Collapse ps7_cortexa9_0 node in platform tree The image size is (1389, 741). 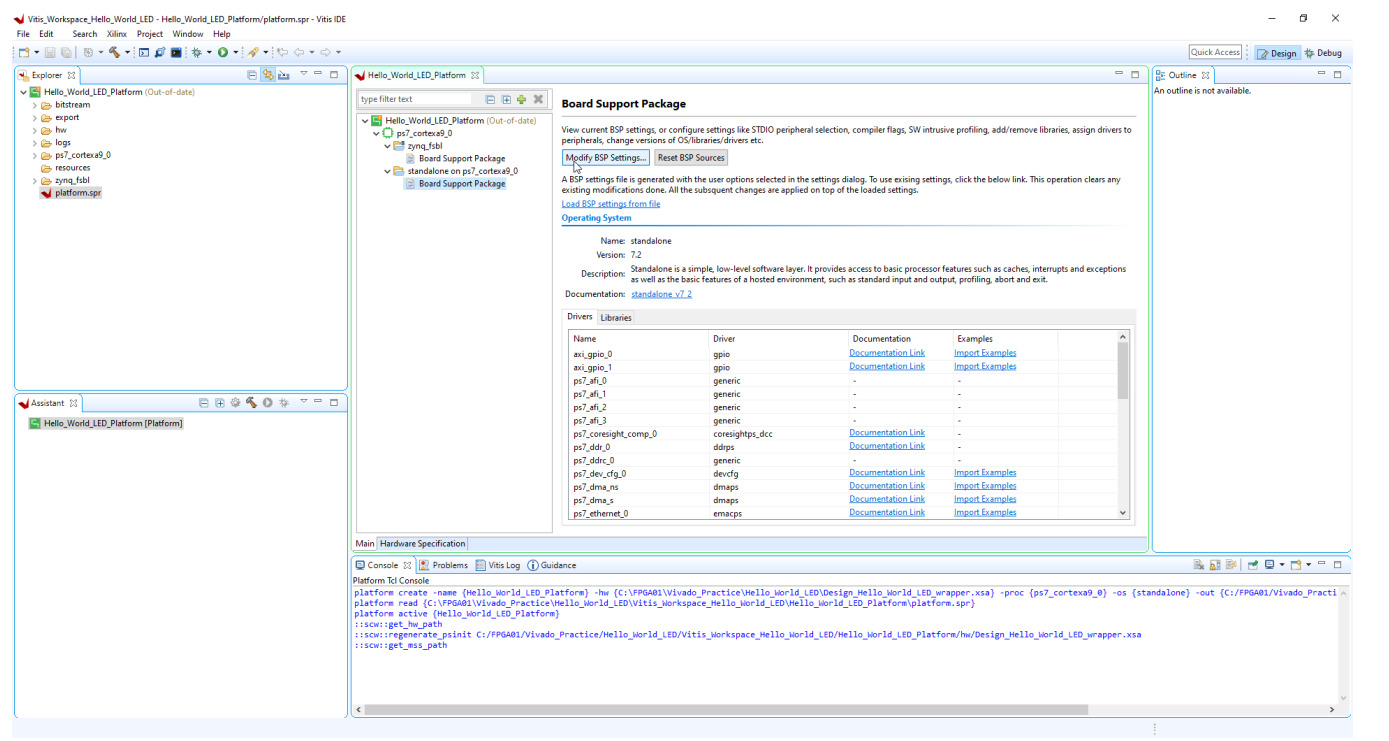pyautogui.click(x=377, y=133)
